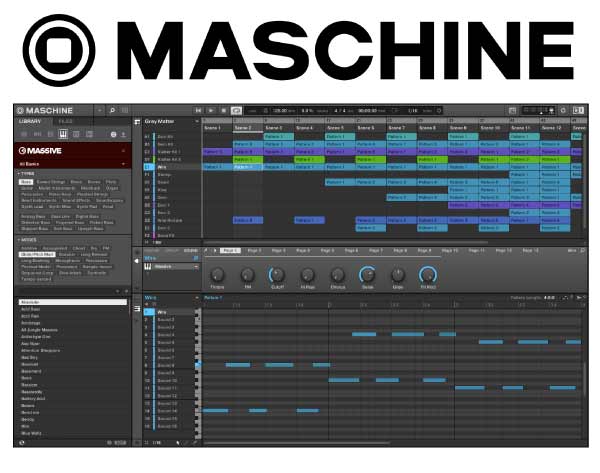Select the Bass type tag
The image size is (600, 473).
[x=26, y=182]
